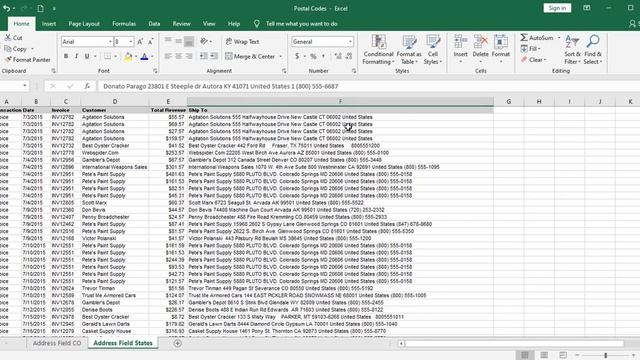Viewport: 640px width, 360px height.
Task: Click Delete cells icon
Action: click(x=480, y=42)
